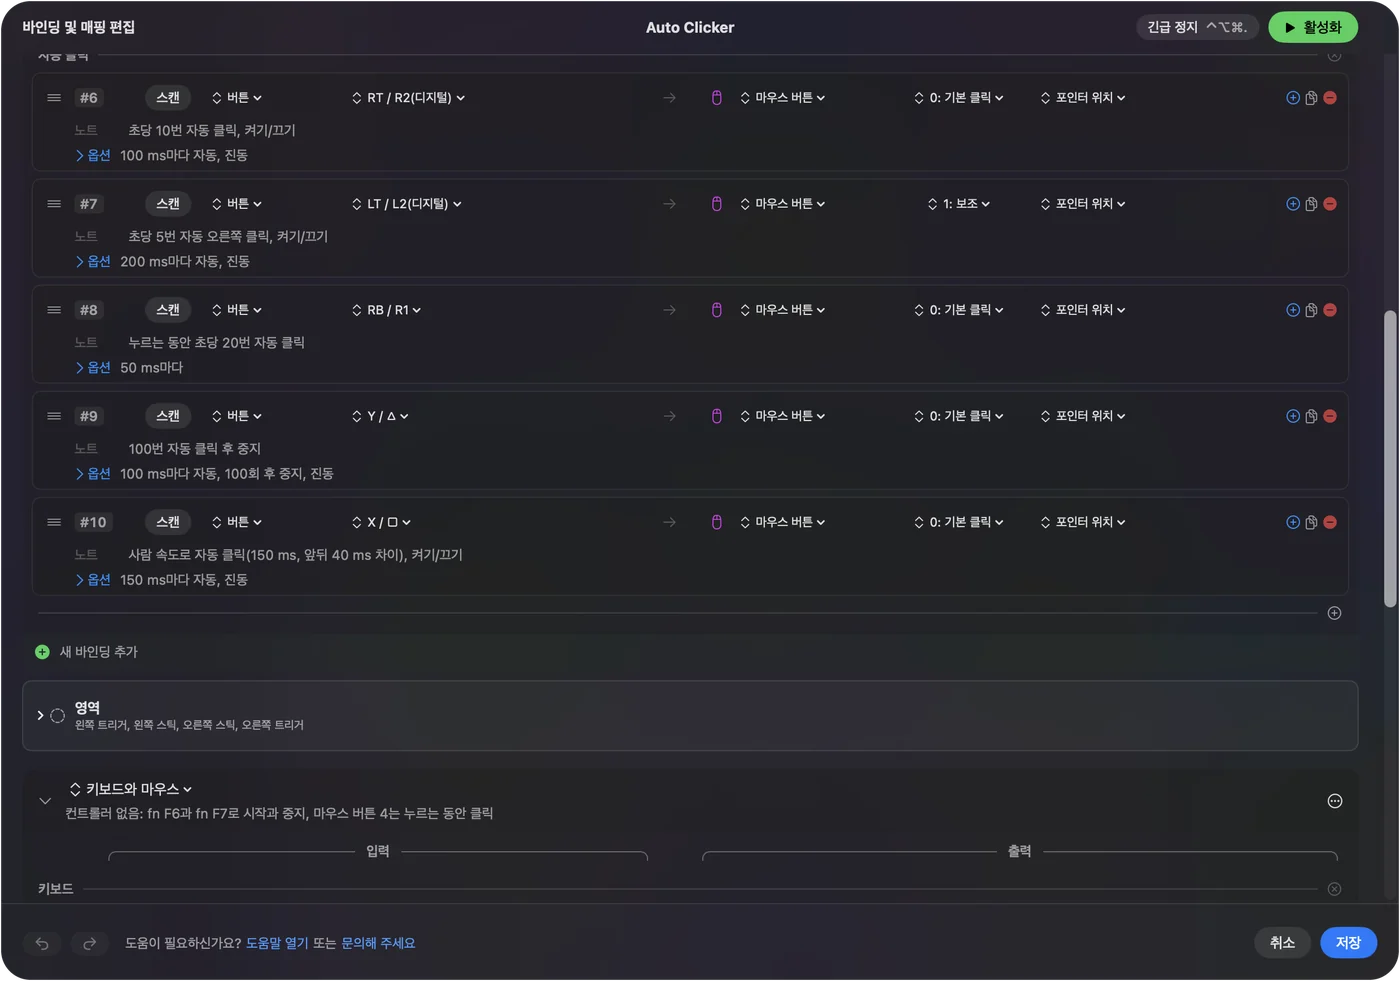Remove binding #6 with the red icon
This screenshot has width=1400, height=981.
coord(1330,98)
